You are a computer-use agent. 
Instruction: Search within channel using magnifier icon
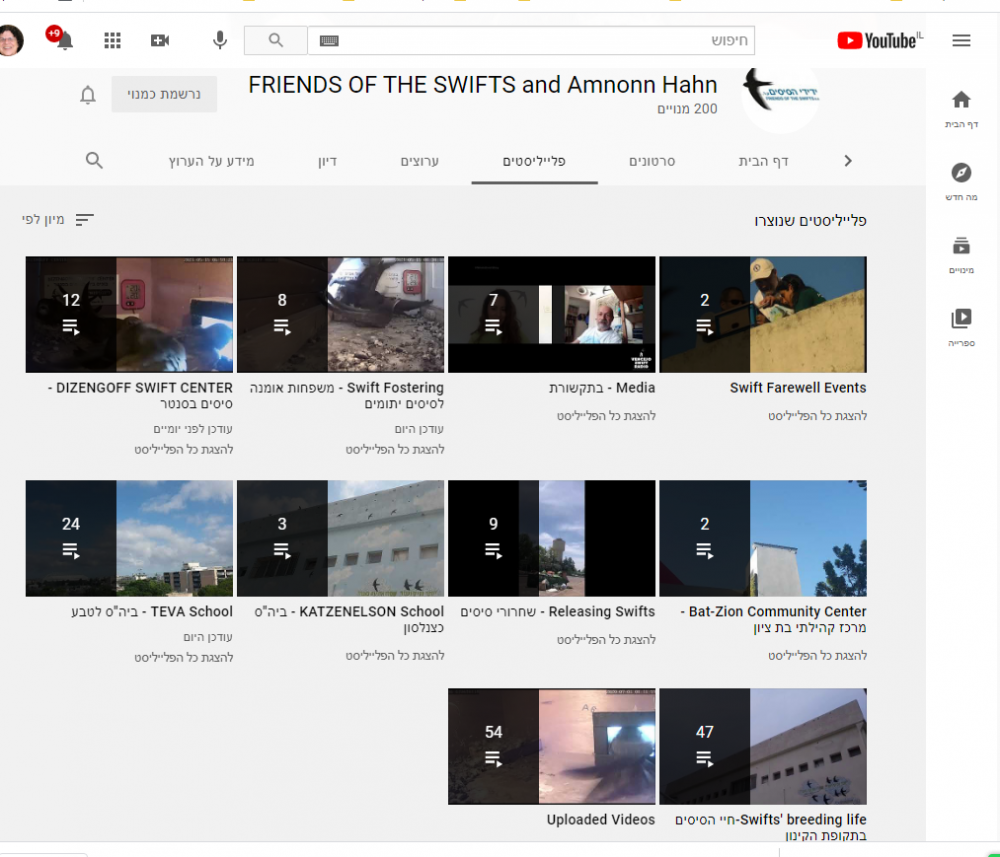pyautogui.click(x=94, y=160)
